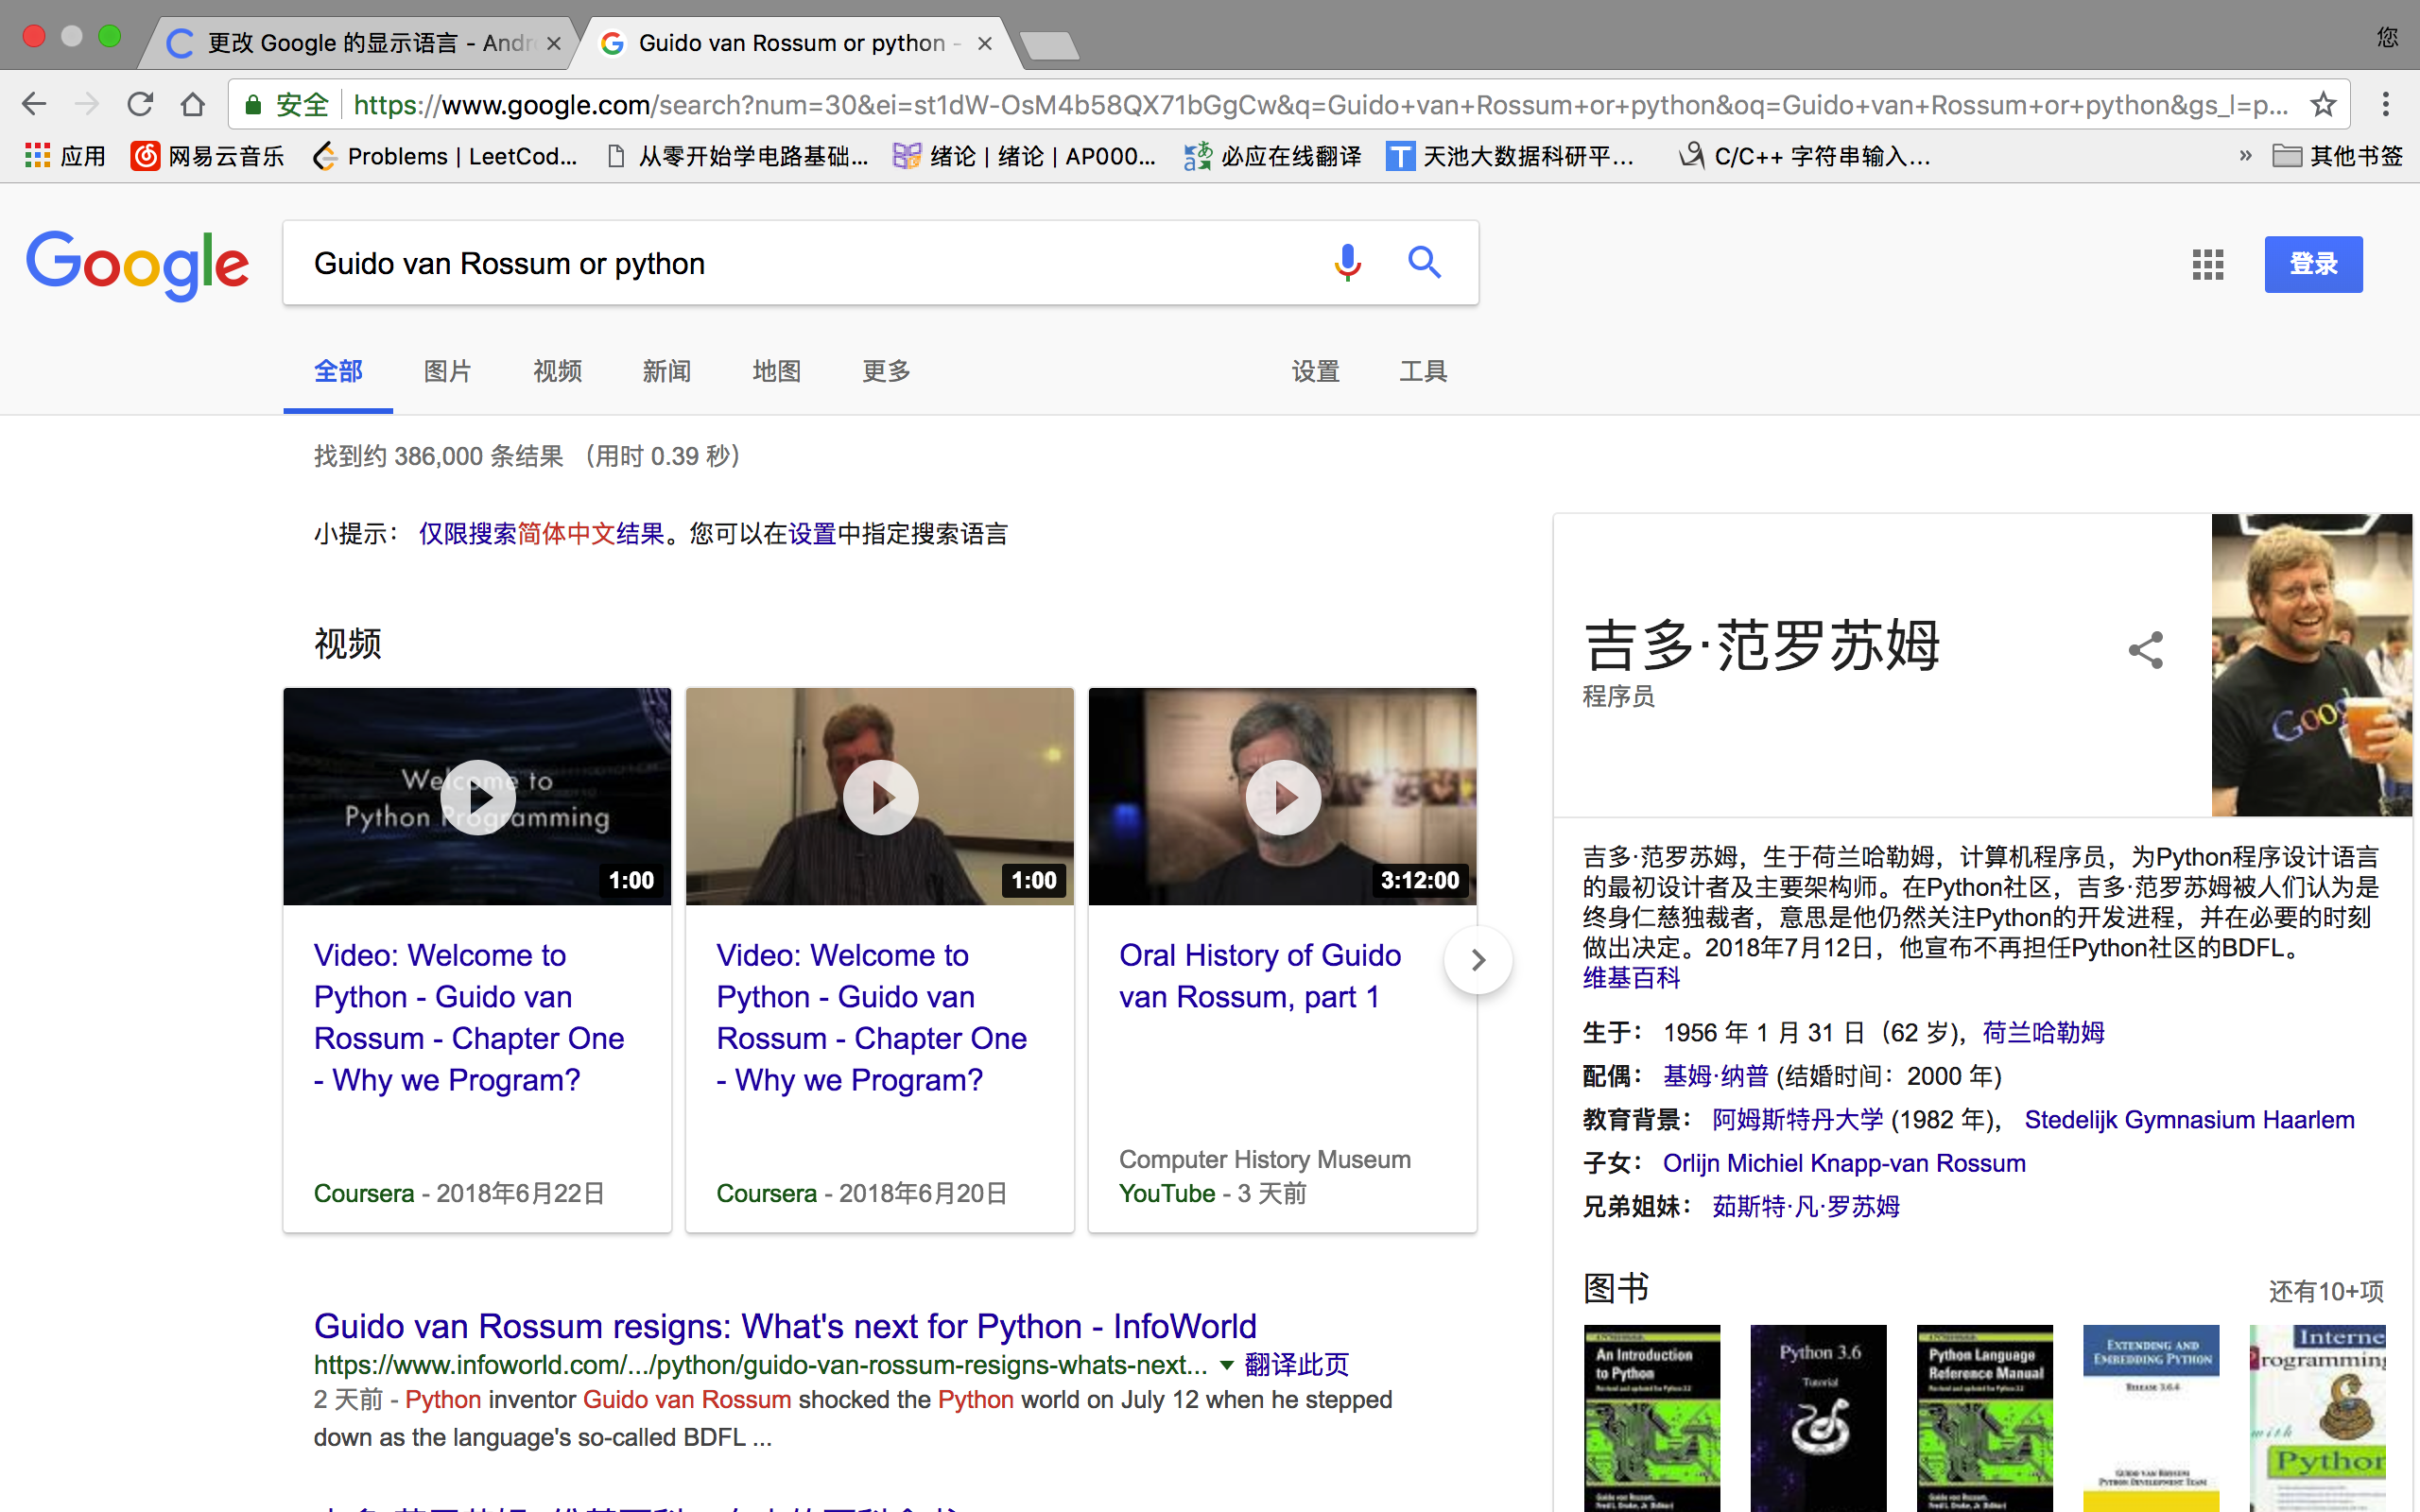The width and height of the screenshot is (2420, 1512).
Task: Open the 荷兰哈勒姆 birthplace link
Action: (2043, 1032)
